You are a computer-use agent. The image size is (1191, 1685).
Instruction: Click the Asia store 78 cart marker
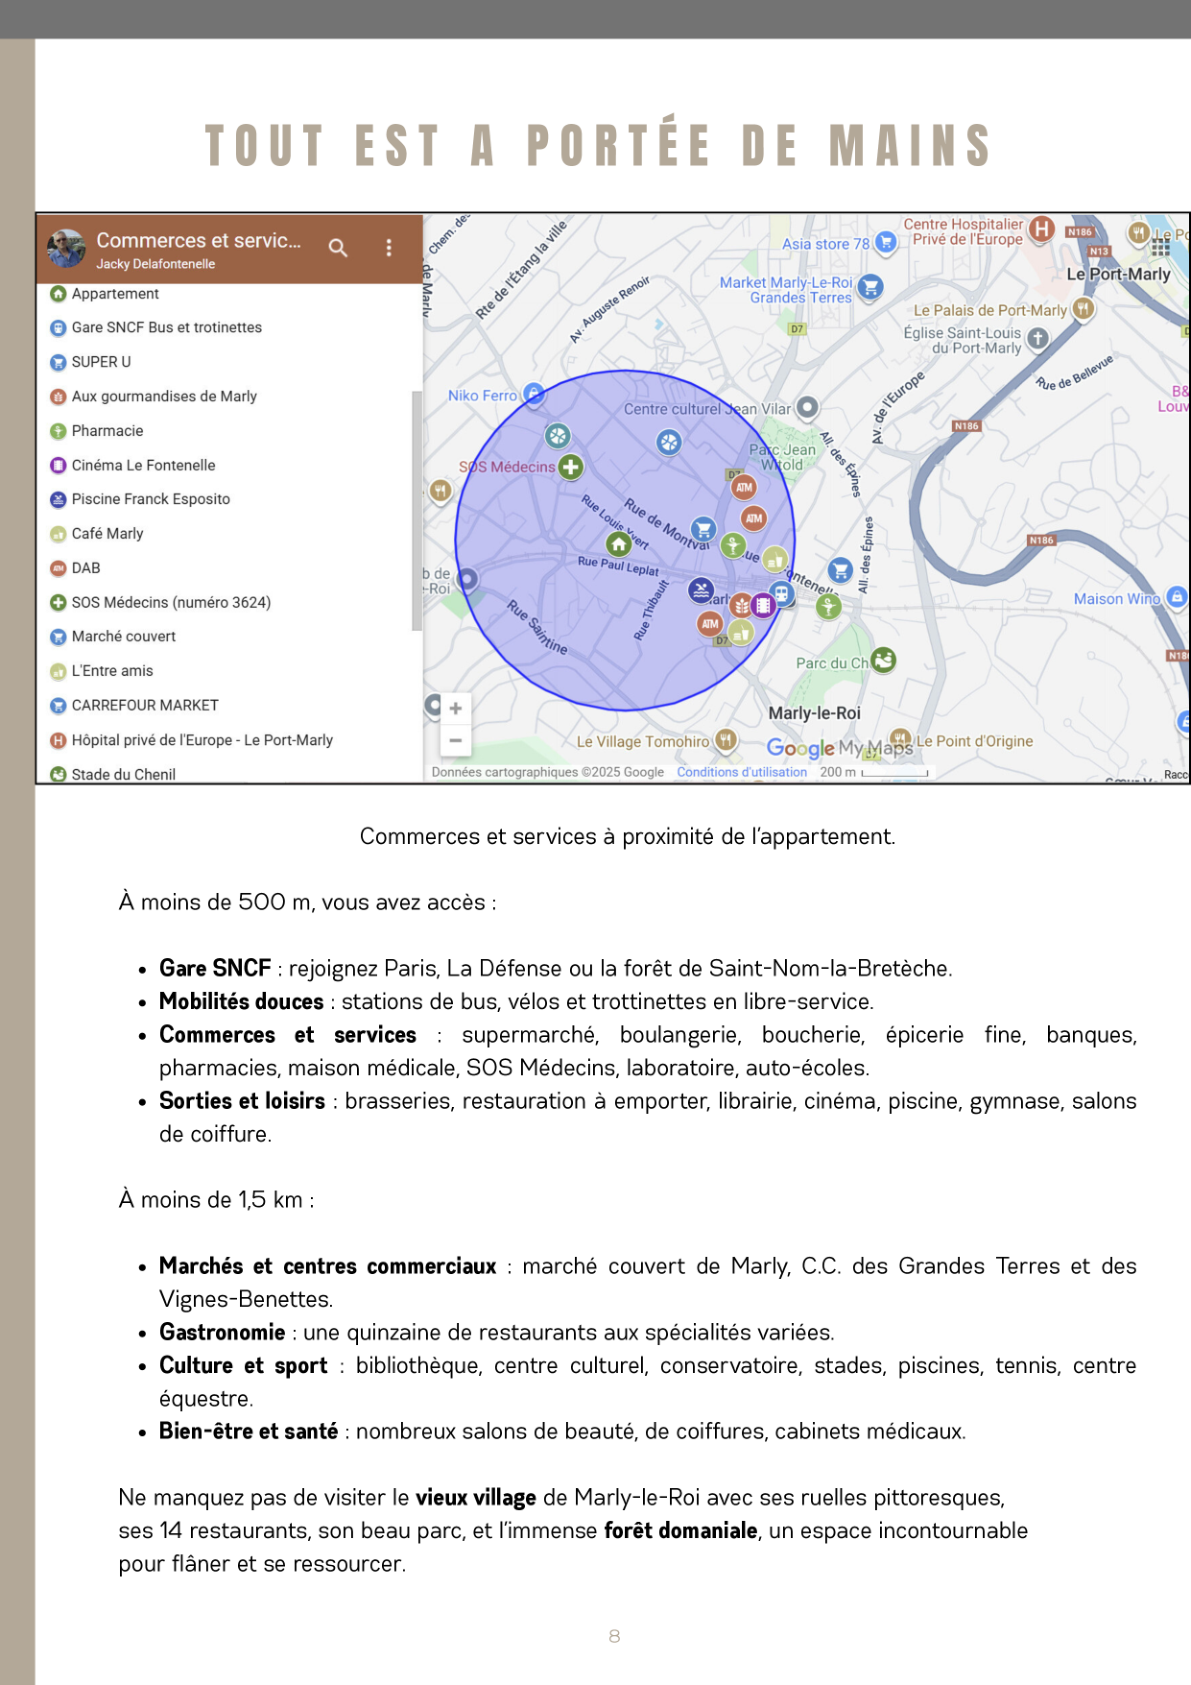[x=885, y=242]
